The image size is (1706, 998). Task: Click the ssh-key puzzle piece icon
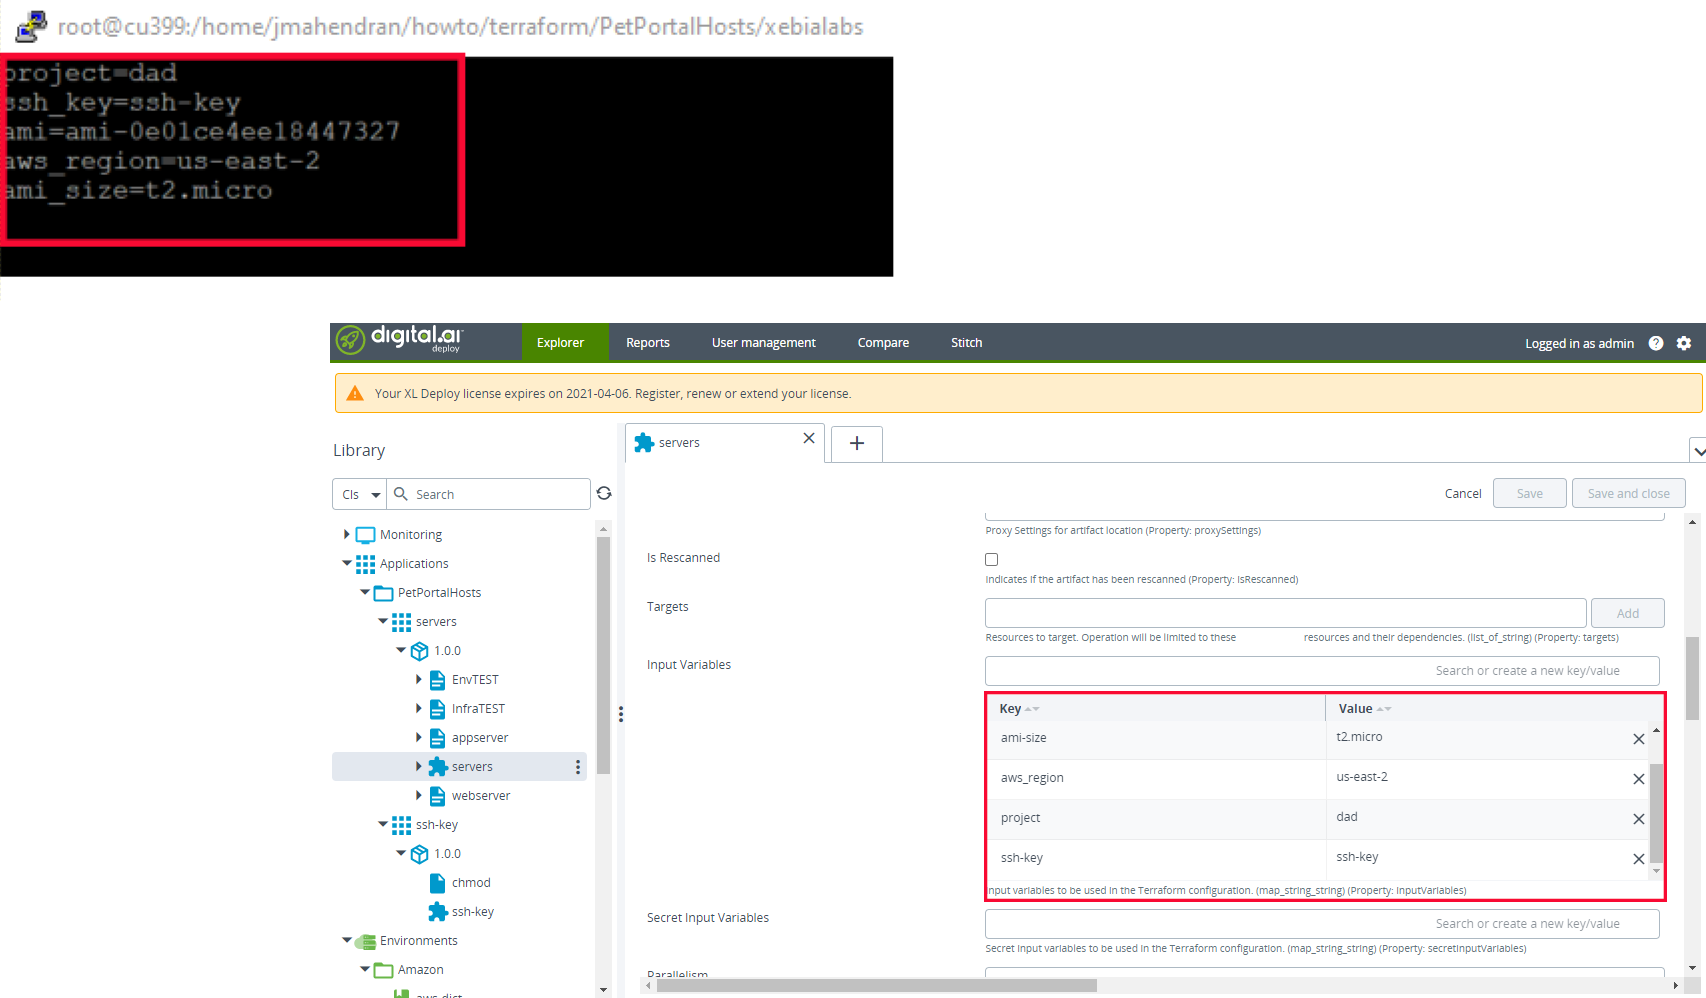438,912
